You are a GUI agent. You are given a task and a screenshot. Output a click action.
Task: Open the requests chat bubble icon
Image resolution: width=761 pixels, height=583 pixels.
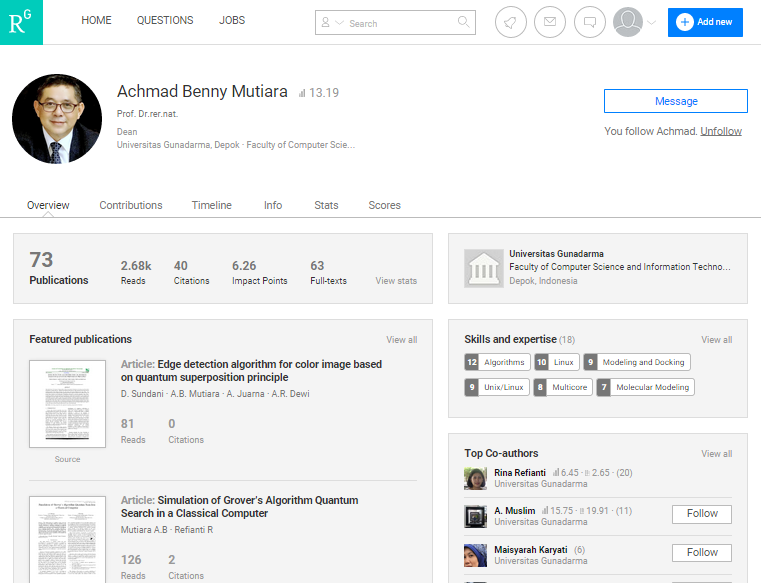click(590, 22)
